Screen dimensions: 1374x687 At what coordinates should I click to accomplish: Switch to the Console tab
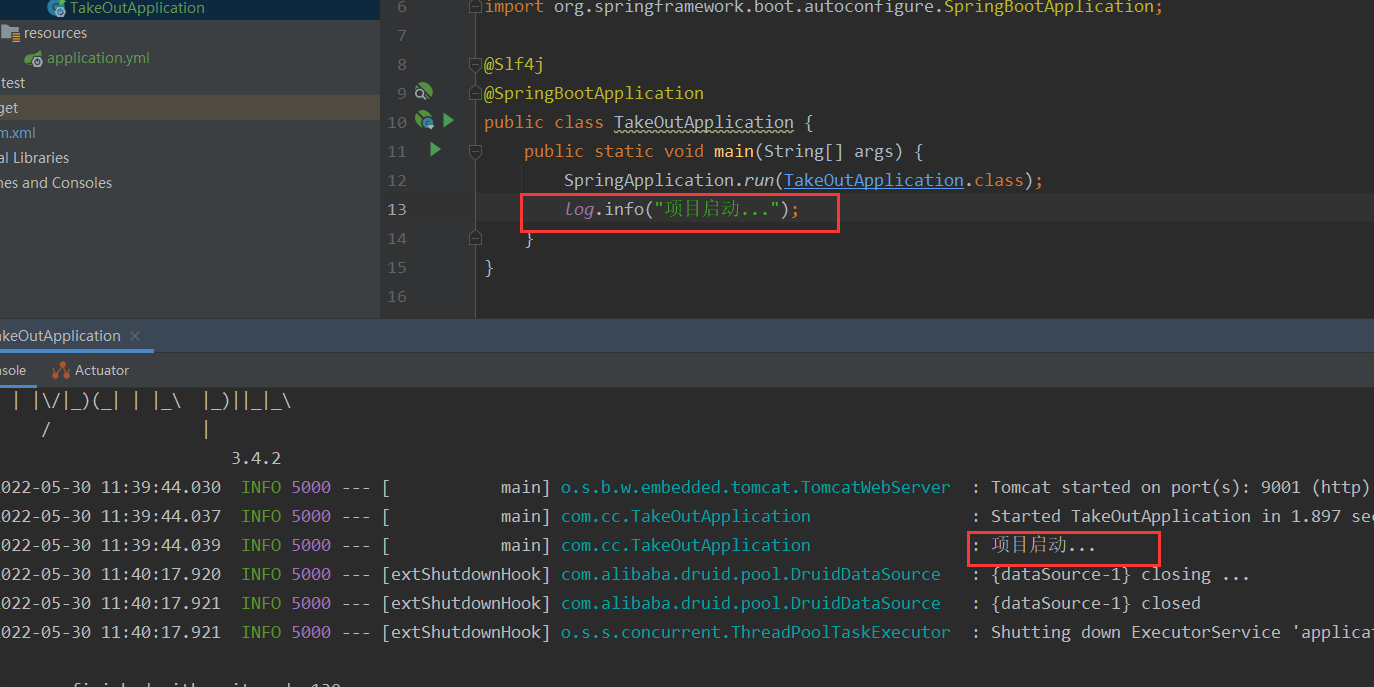pyautogui.click(x=12, y=371)
